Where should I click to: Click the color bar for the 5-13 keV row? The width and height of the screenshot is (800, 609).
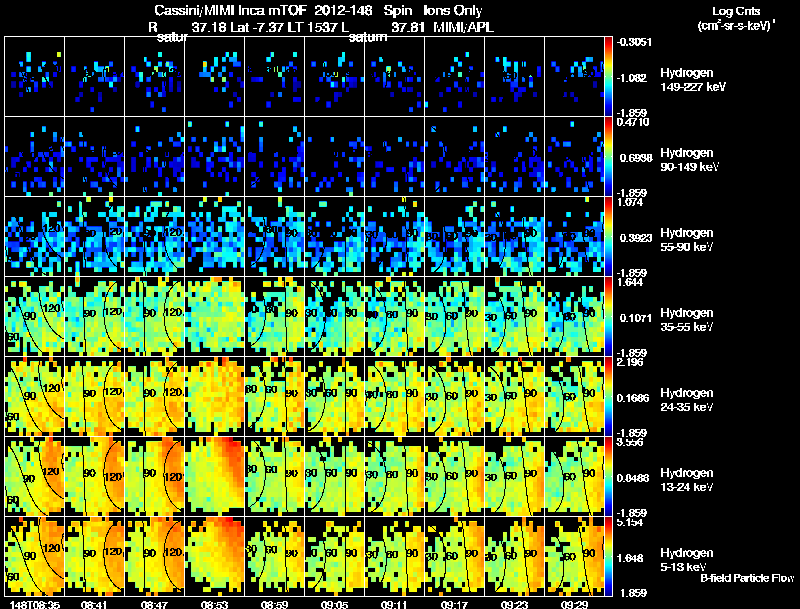tap(608, 557)
